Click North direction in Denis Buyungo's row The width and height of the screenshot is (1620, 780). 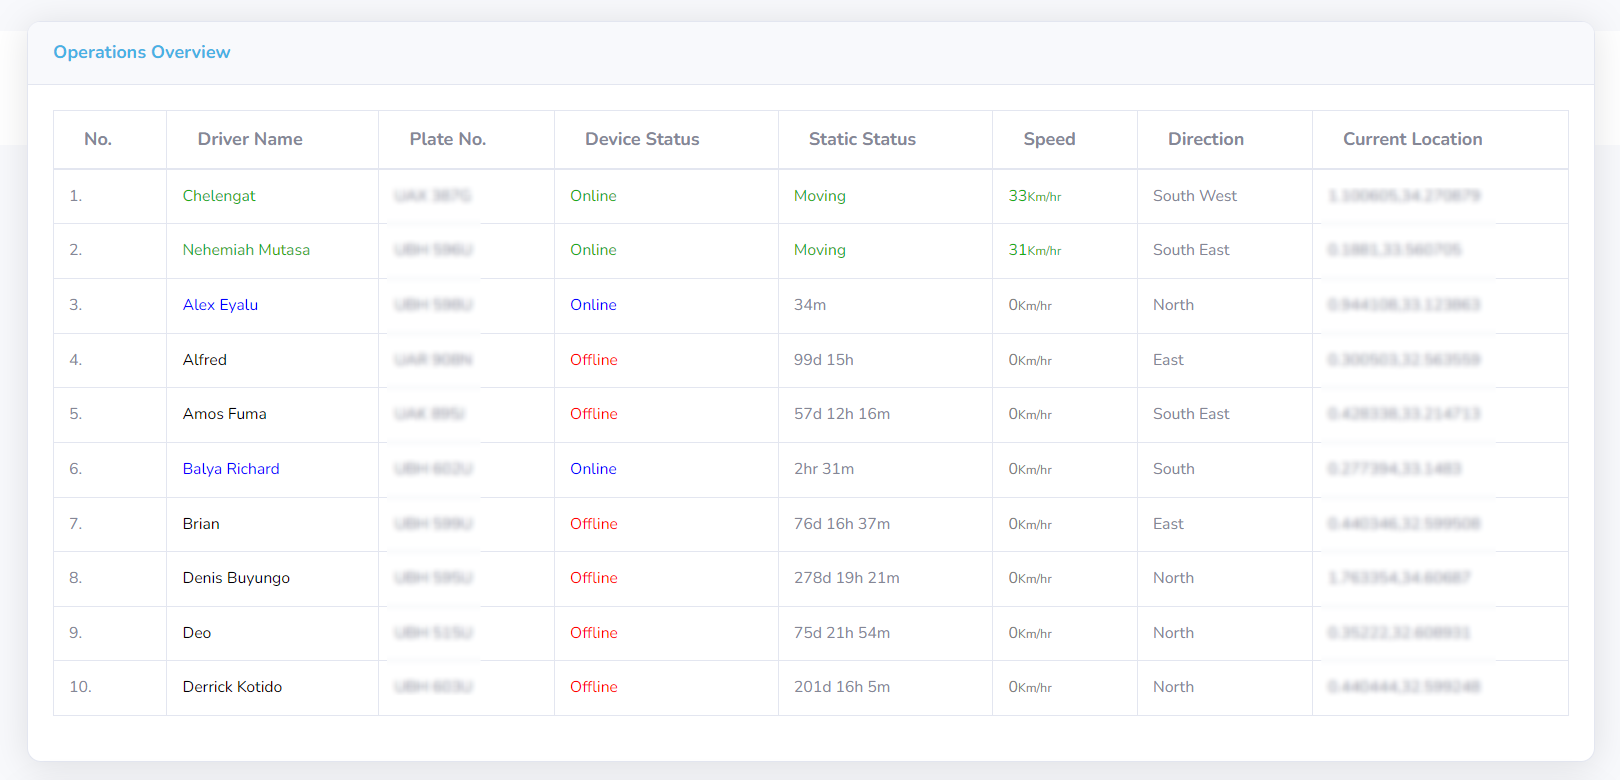1173,578
